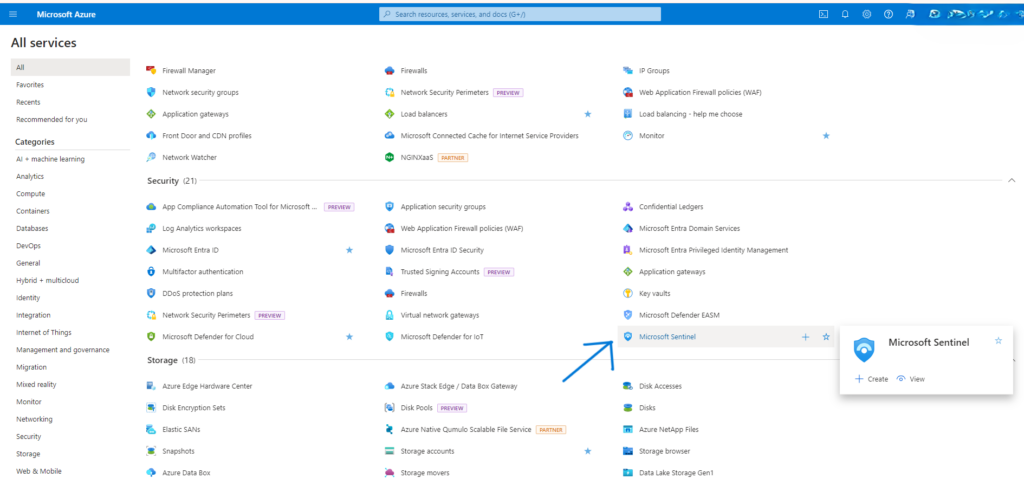Click the Microsoft Defender for Cloud icon

(152, 337)
